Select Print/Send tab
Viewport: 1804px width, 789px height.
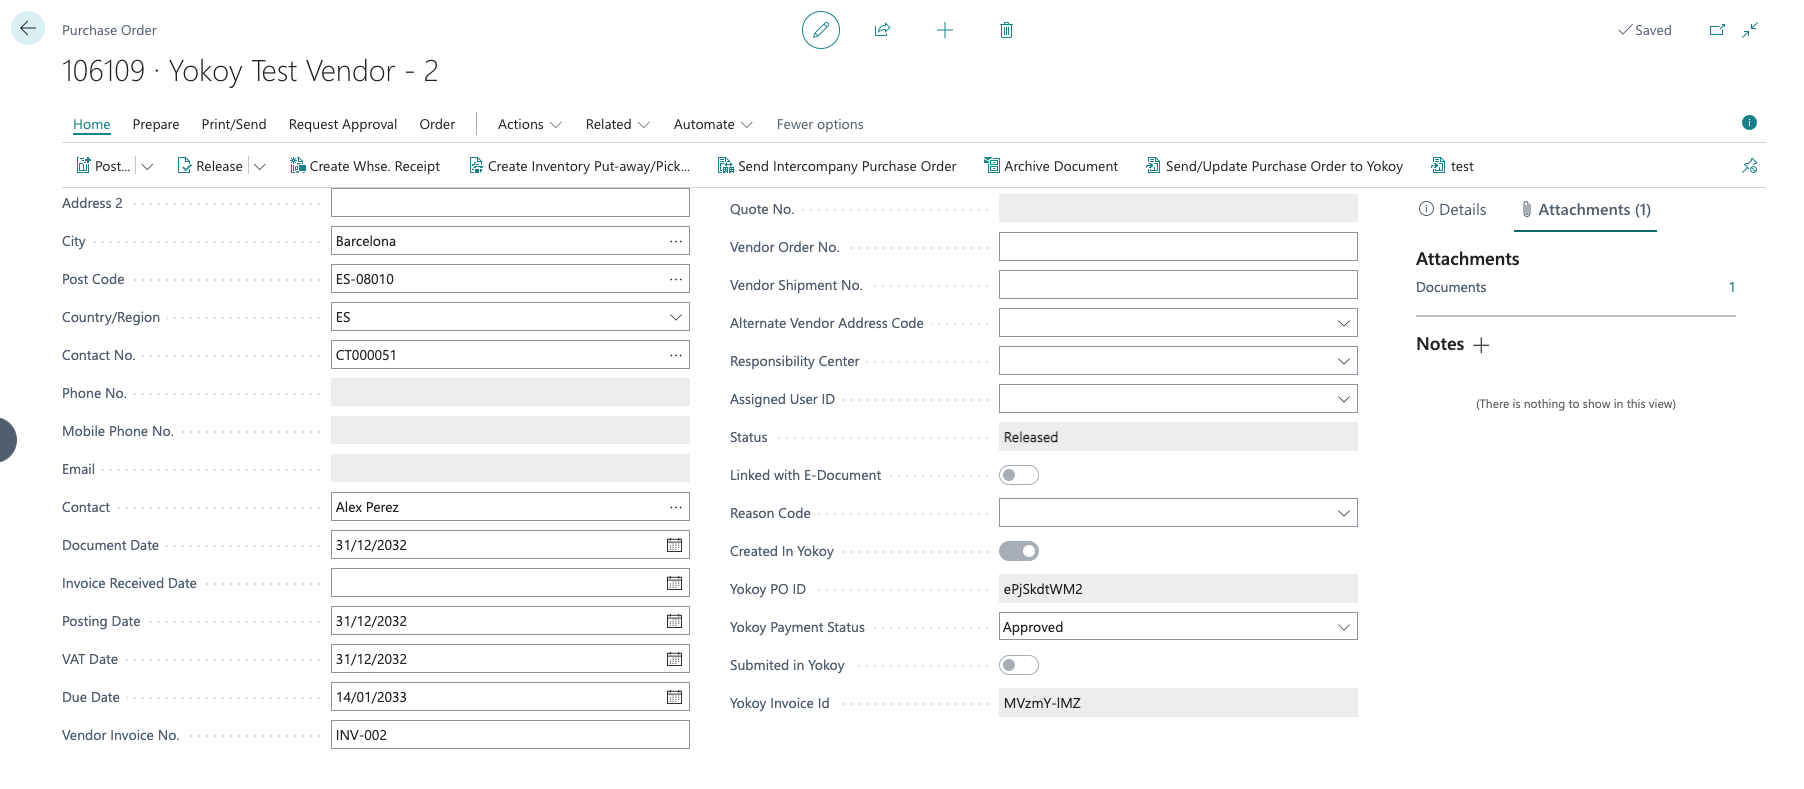pyautogui.click(x=234, y=124)
